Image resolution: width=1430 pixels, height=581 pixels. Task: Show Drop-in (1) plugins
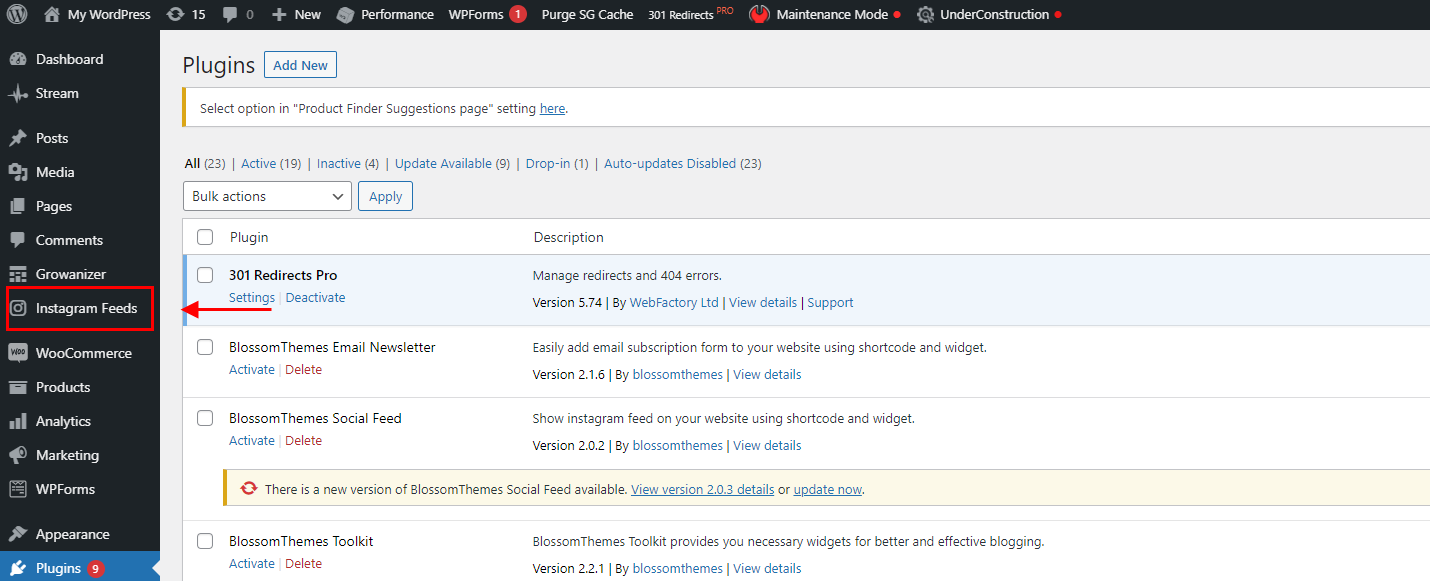pyautogui.click(x=557, y=163)
